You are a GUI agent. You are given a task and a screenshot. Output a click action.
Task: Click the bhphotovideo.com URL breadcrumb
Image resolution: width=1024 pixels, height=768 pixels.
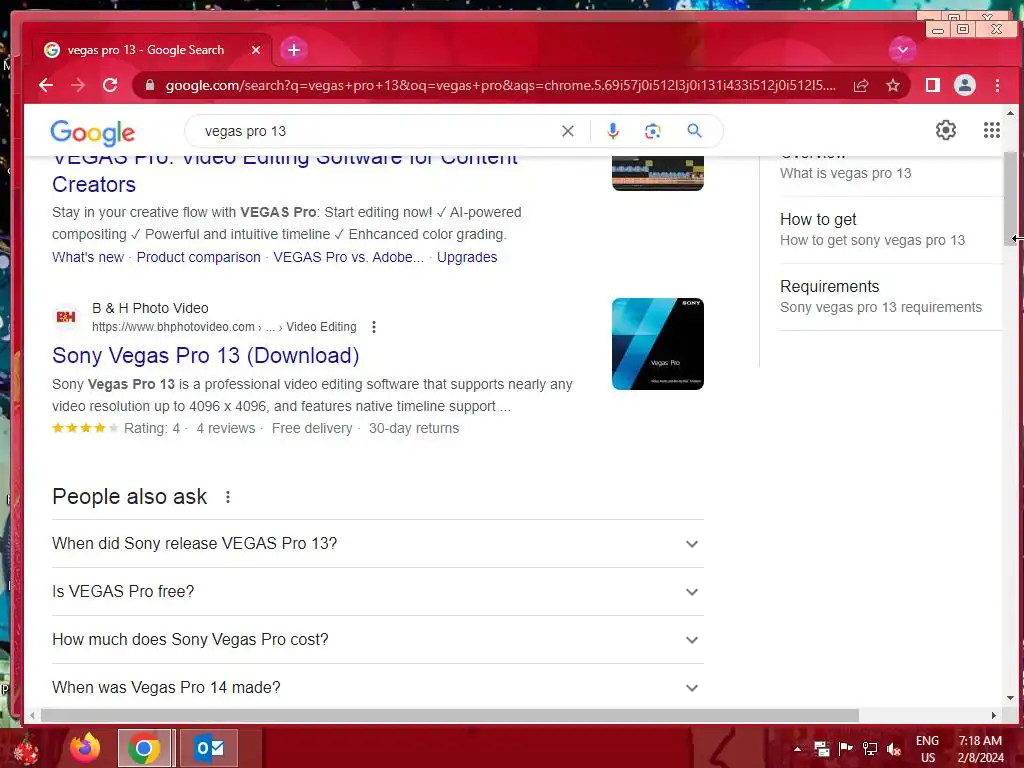pos(224,327)
